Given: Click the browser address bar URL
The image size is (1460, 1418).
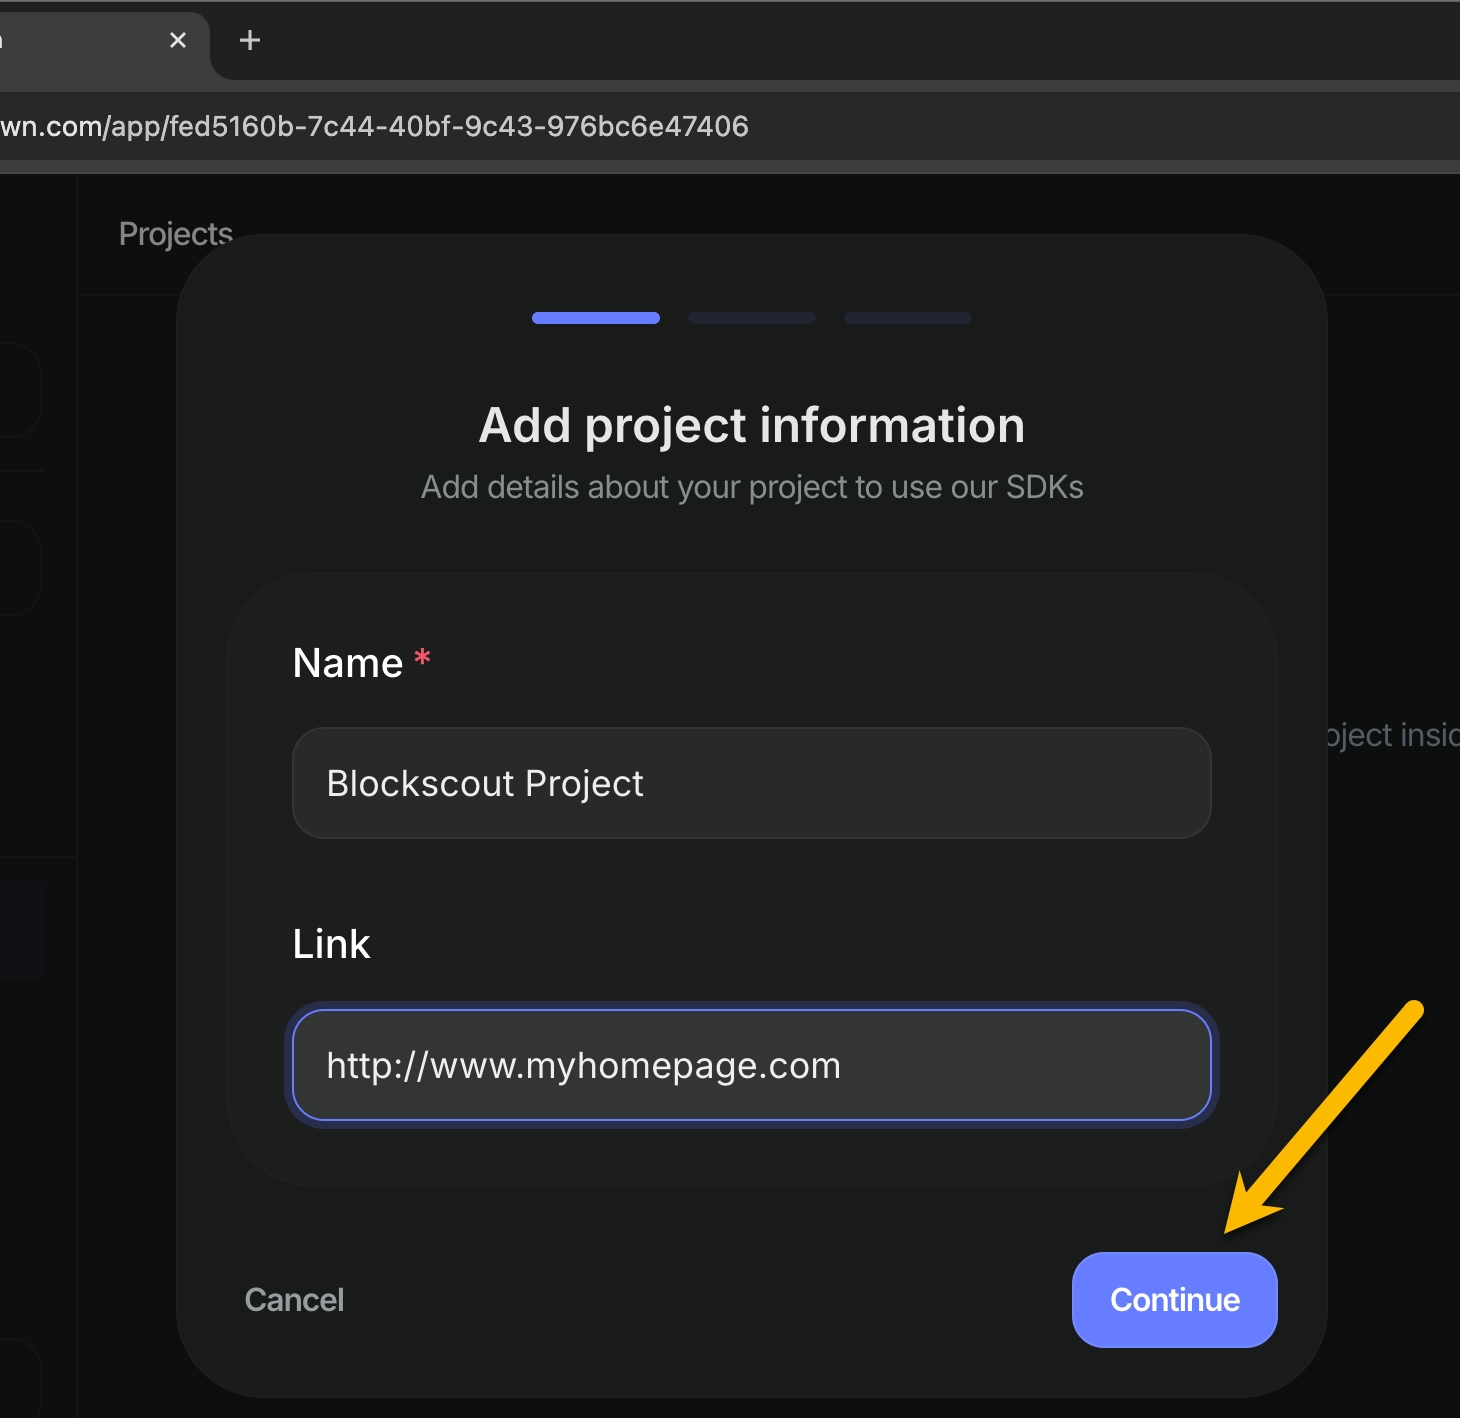Looking at the screenshot, I should (x=374, y=126).
